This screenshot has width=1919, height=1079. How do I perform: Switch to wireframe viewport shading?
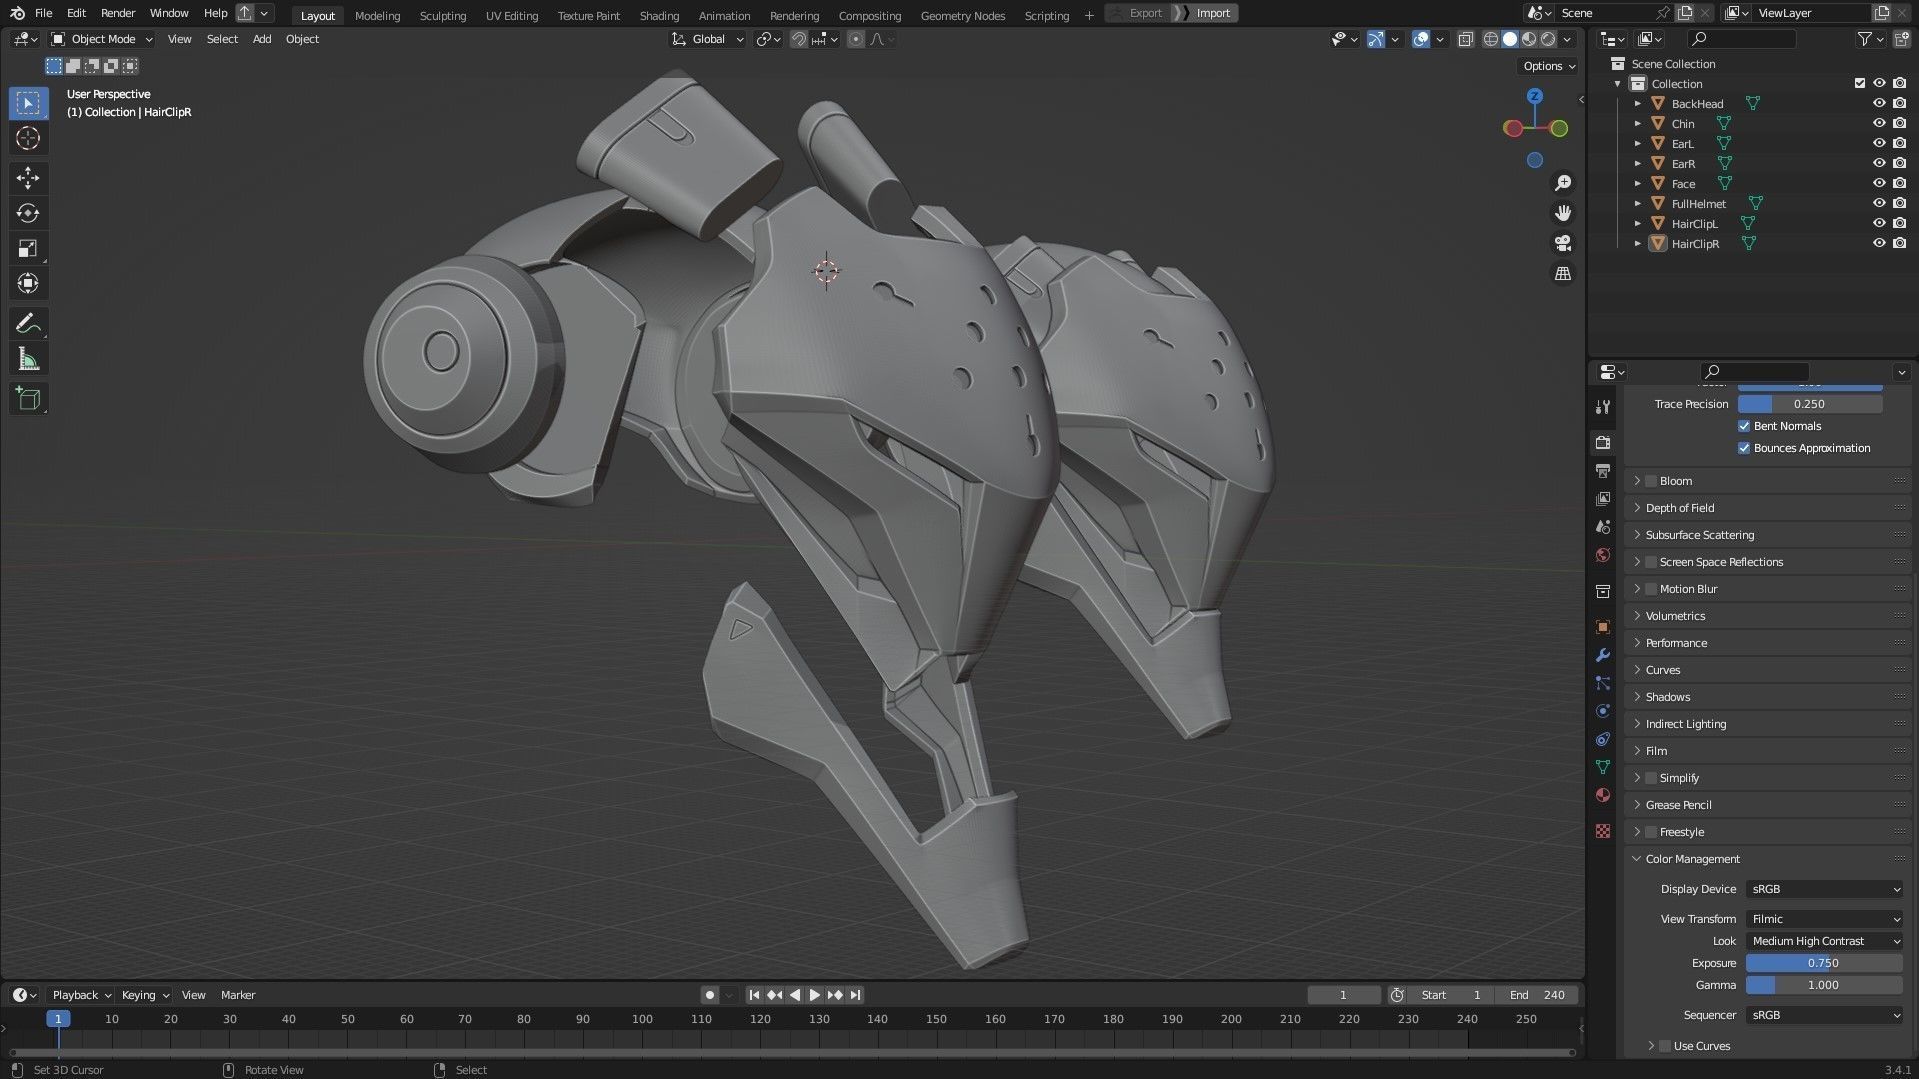pyautogui.click(x=1491, y=39)
